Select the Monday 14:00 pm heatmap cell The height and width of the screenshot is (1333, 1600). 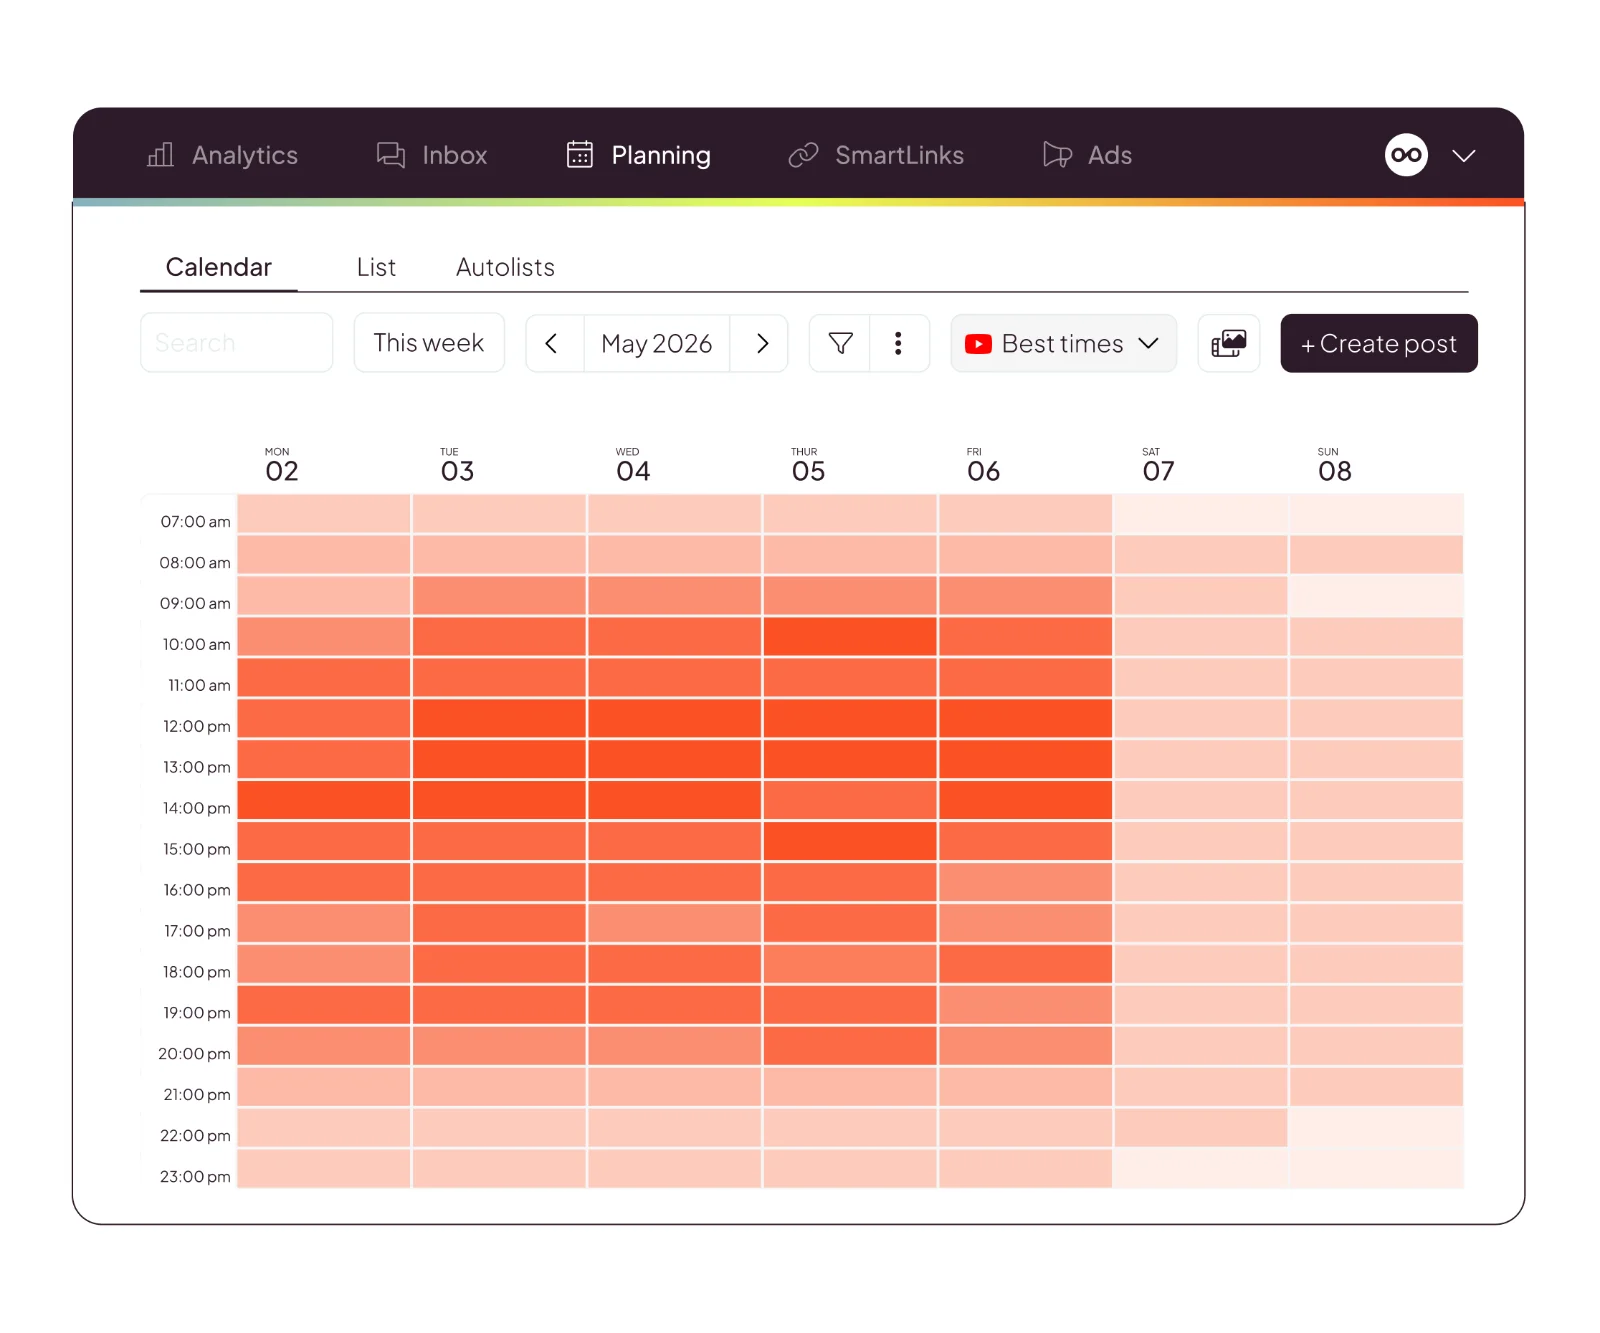(324, 800)
